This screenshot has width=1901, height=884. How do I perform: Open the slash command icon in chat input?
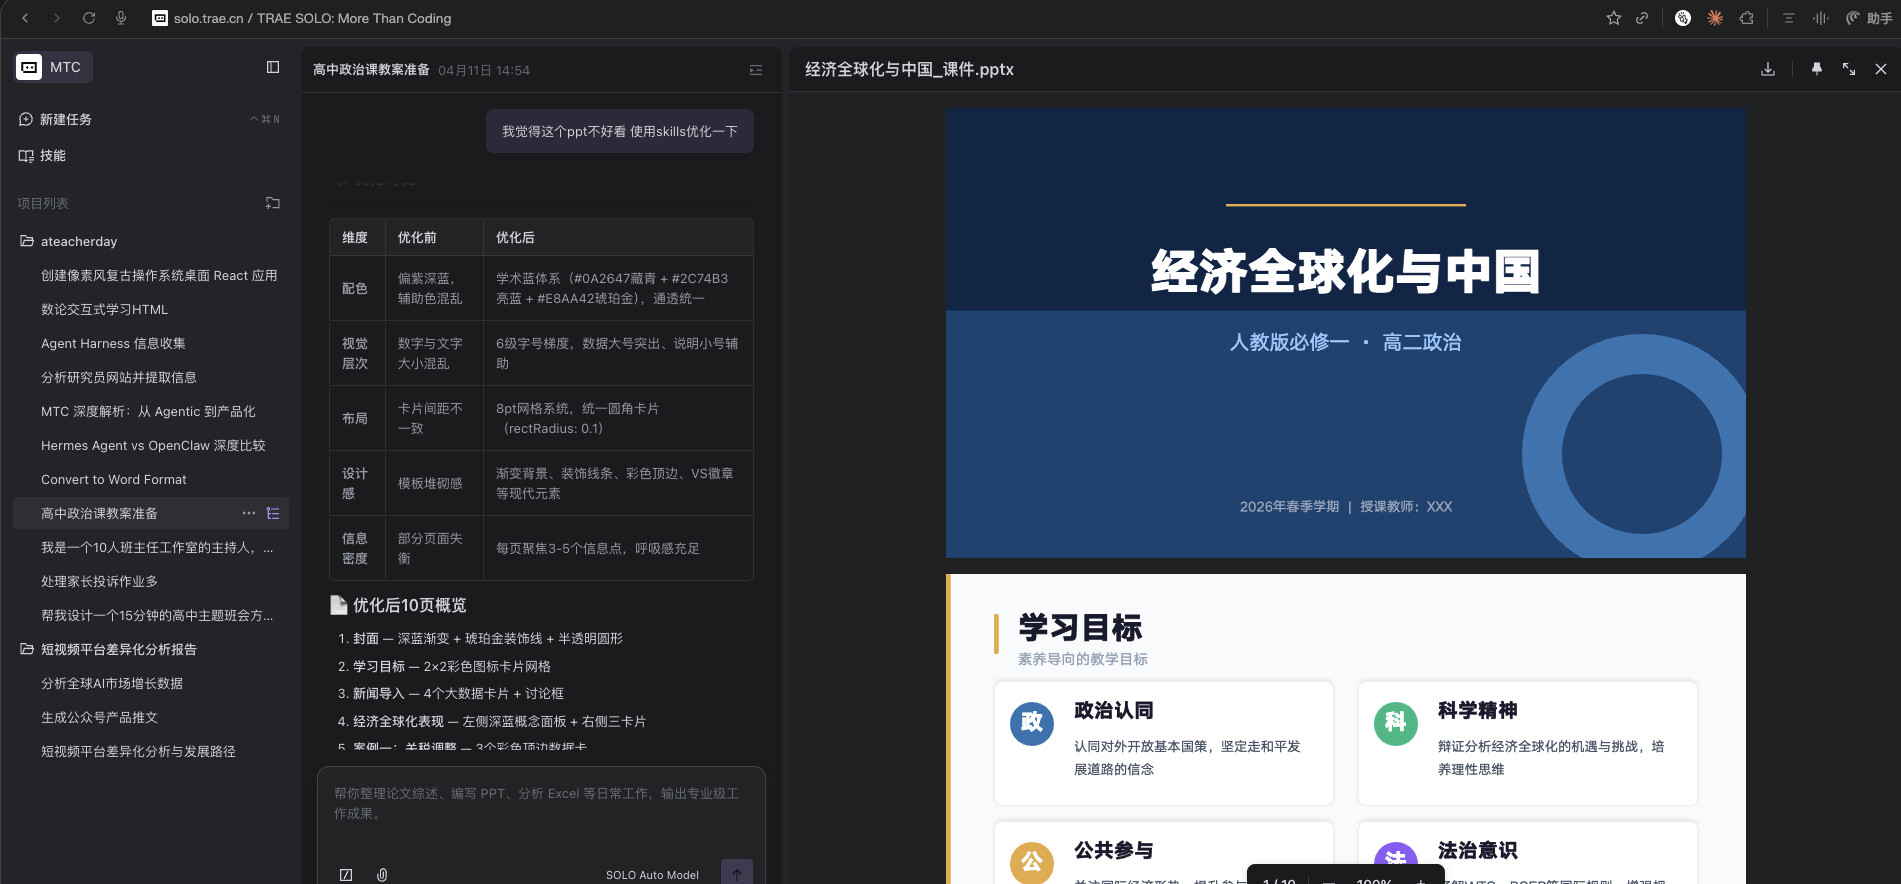346,874
